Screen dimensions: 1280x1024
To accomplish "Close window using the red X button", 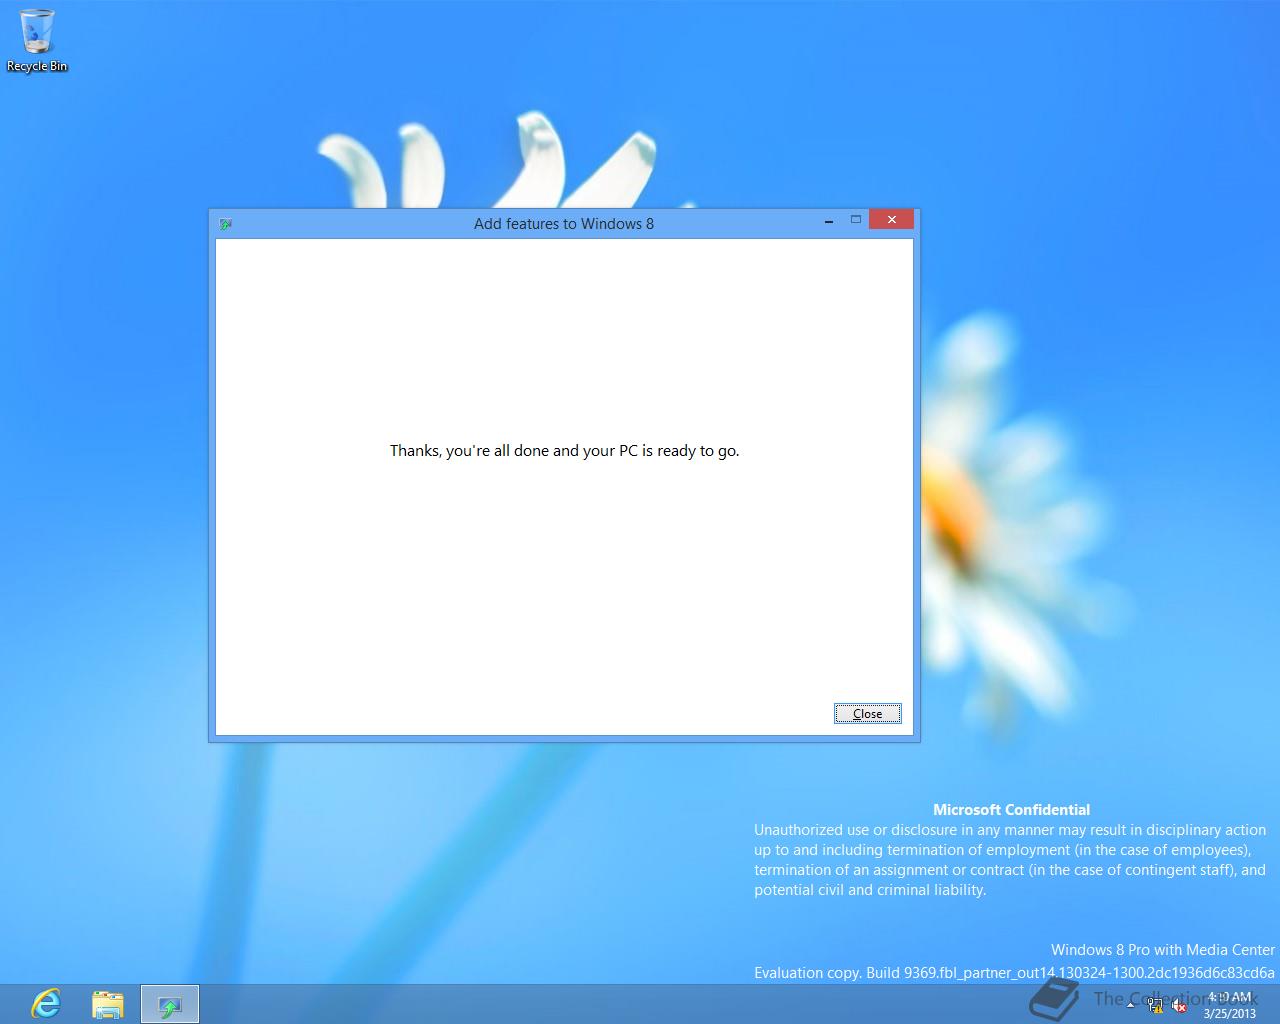I will [891, 219].
